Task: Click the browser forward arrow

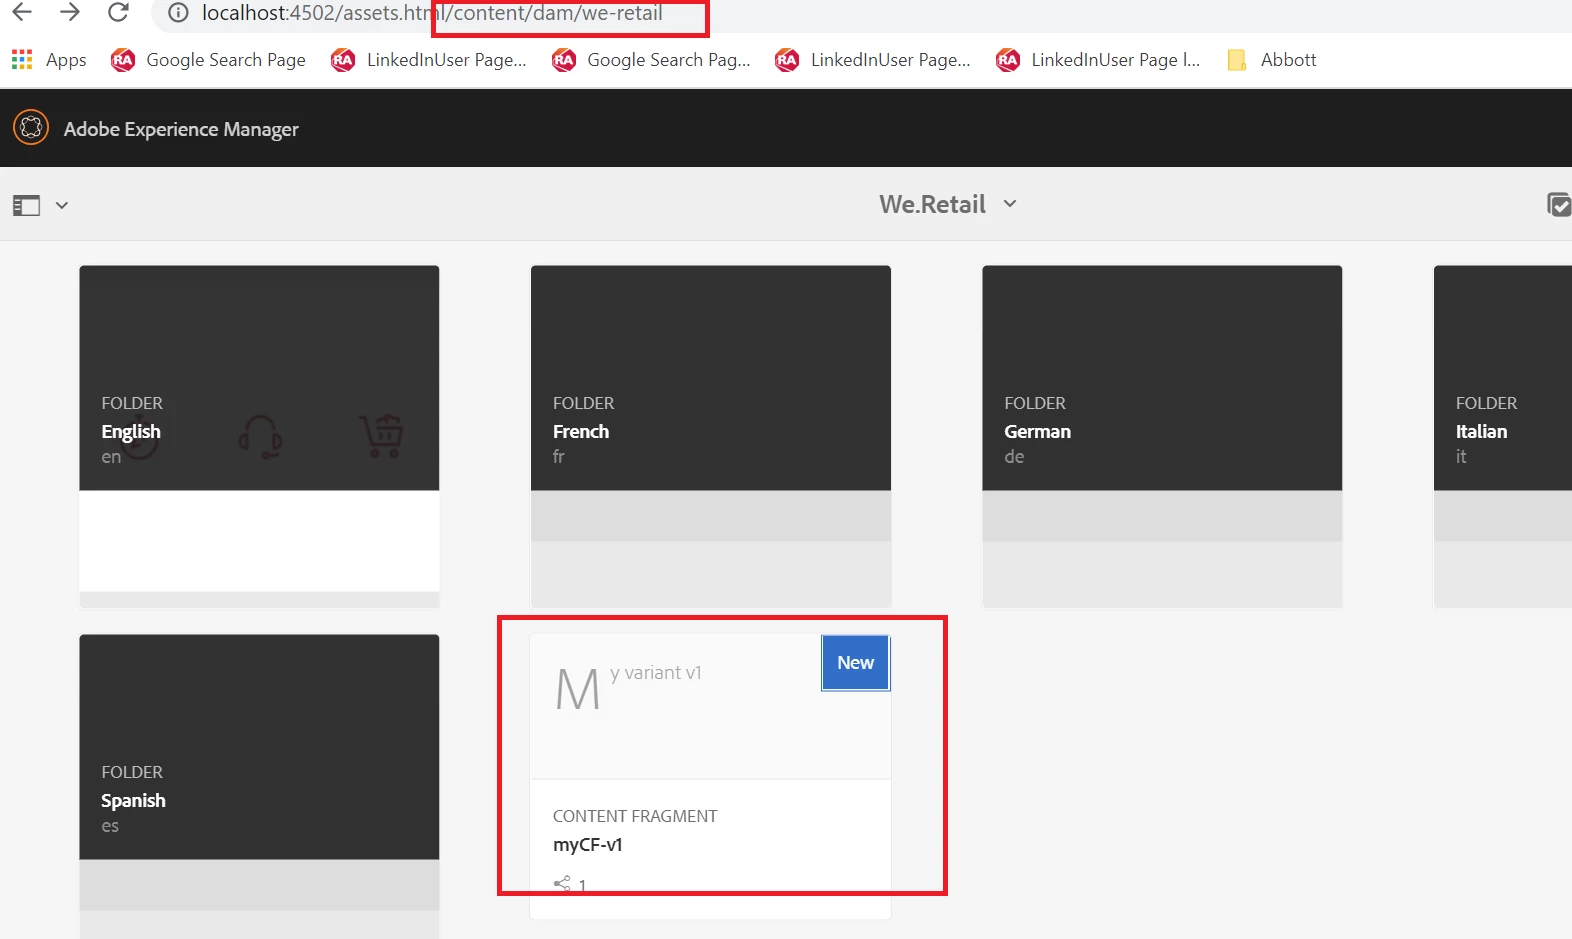Action: [70, 12]
